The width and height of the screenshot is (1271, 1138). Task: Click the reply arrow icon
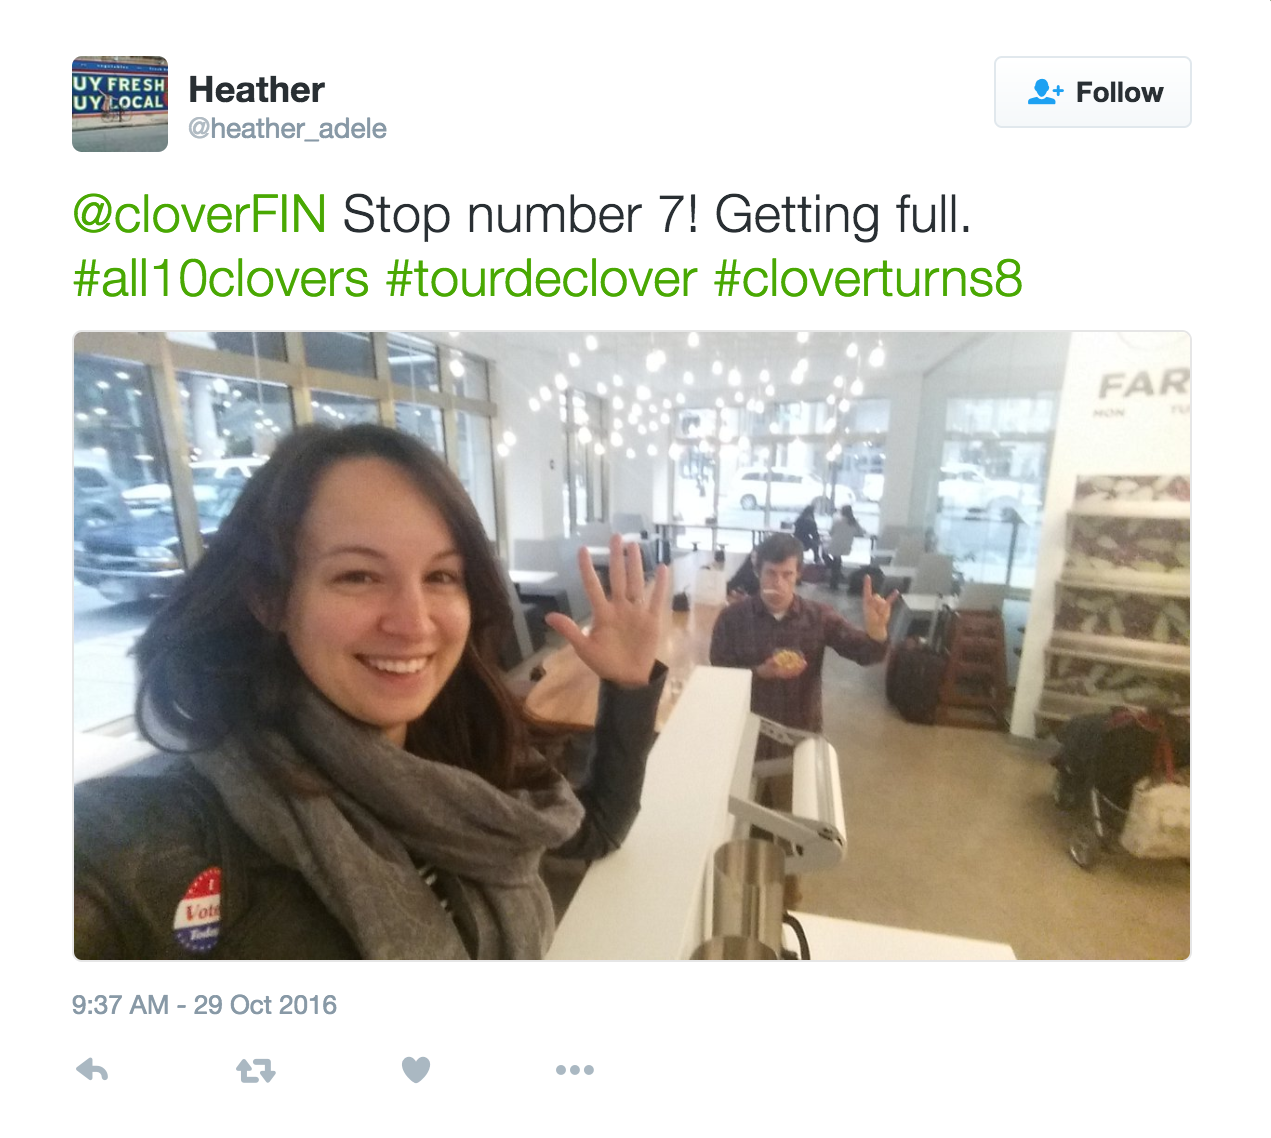point(92,1070)
